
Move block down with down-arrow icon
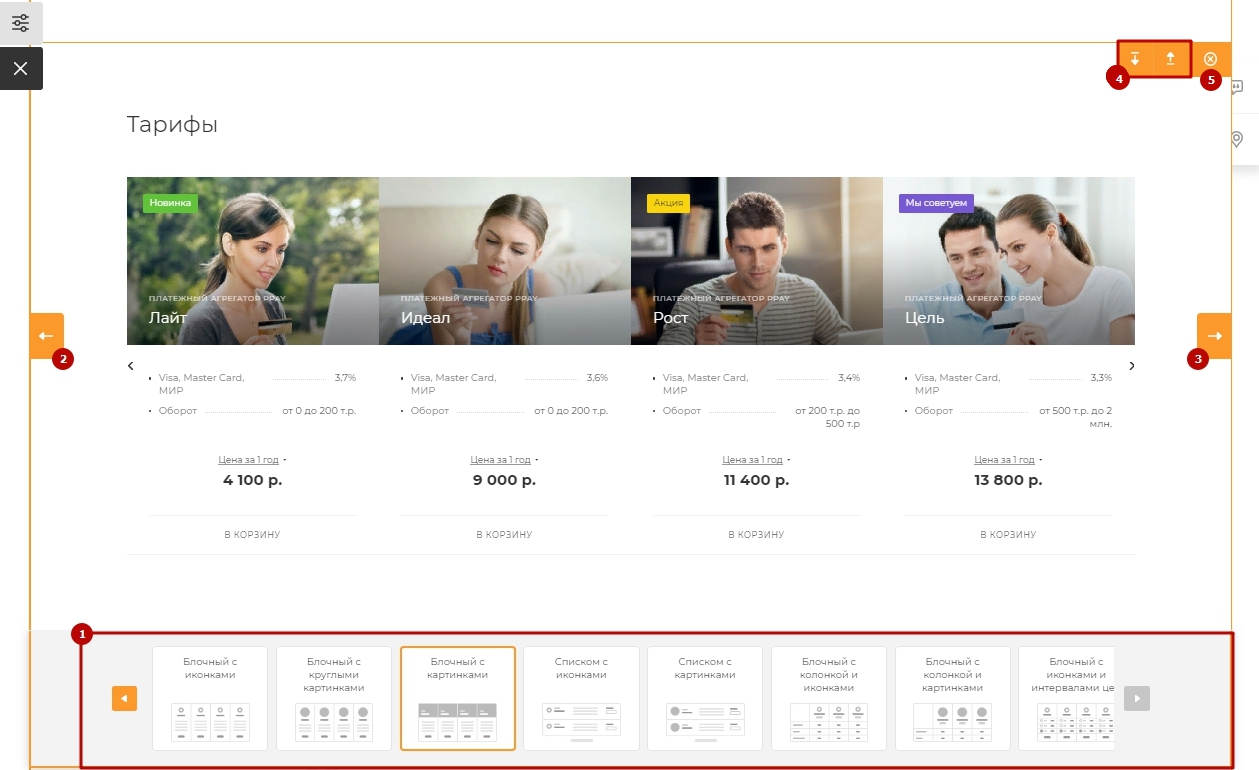click(x=1135, y=59)
